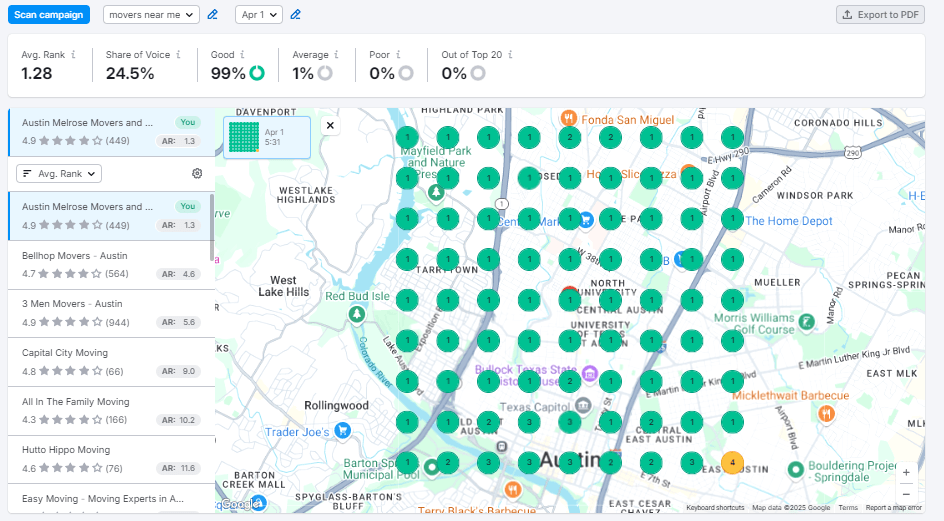944x521 pixels.
Task: Zoom in on the map
Action: (906, 473)
